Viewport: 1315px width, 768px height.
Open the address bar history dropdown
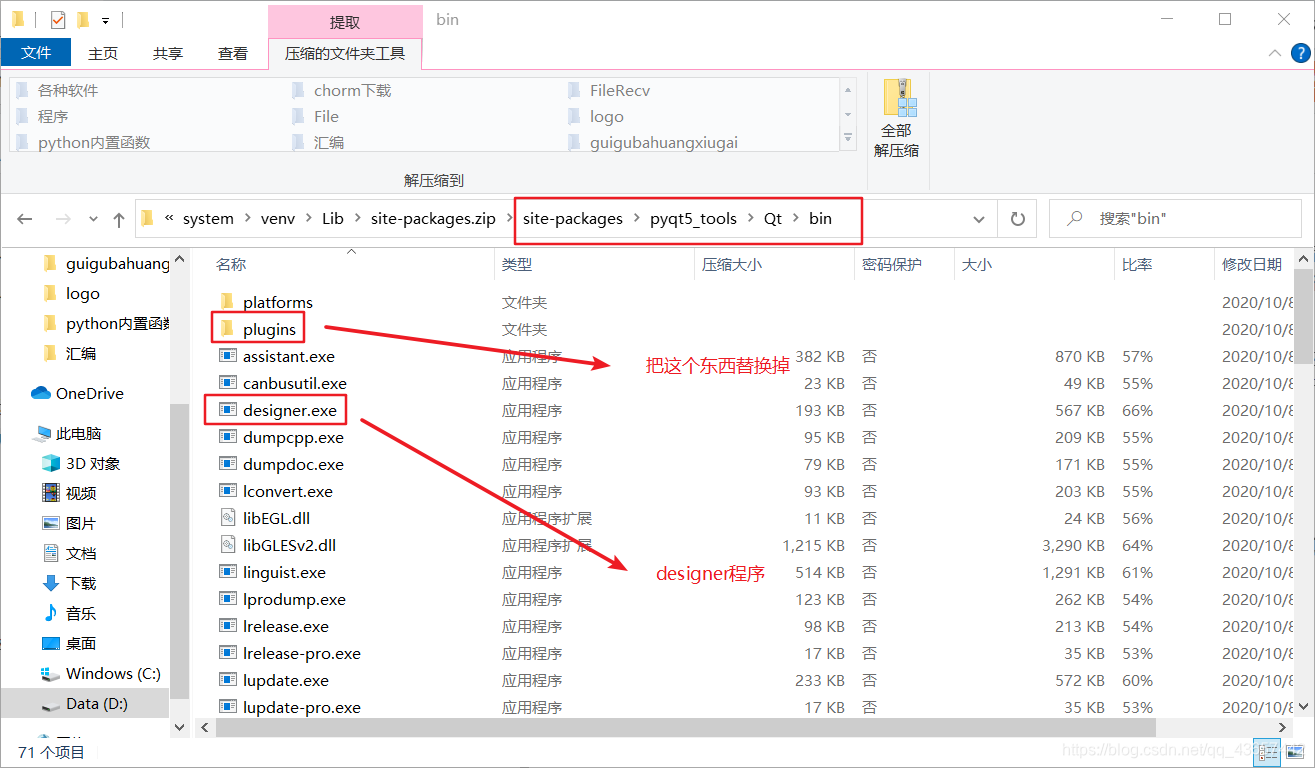(978, 218)
